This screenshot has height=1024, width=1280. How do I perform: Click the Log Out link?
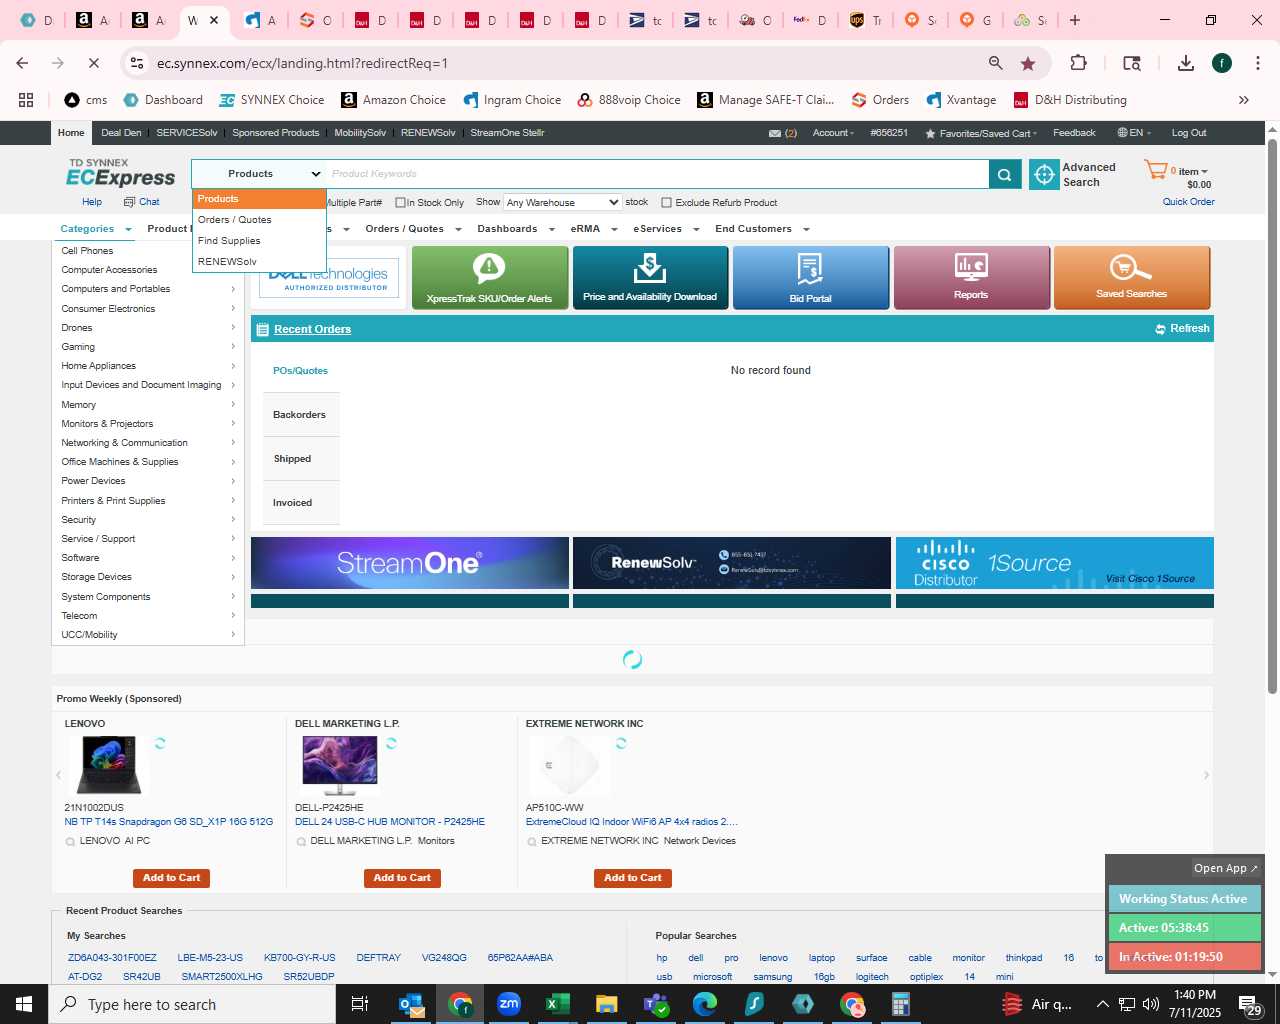click(x=1189, y=133)
